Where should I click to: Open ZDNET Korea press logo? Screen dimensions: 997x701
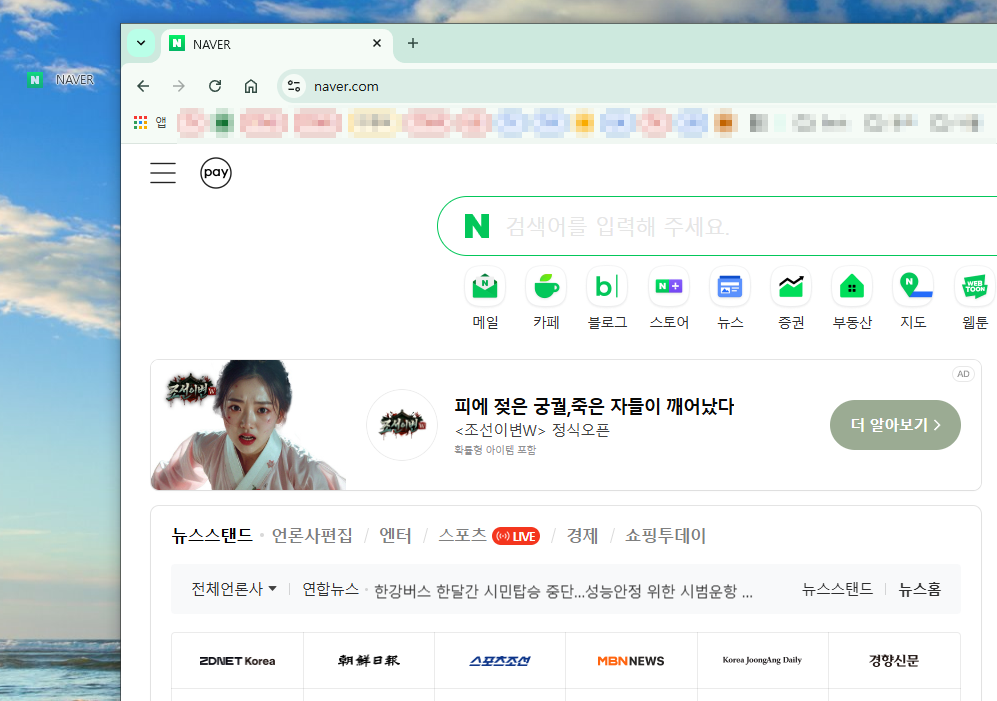pos(237,661)
